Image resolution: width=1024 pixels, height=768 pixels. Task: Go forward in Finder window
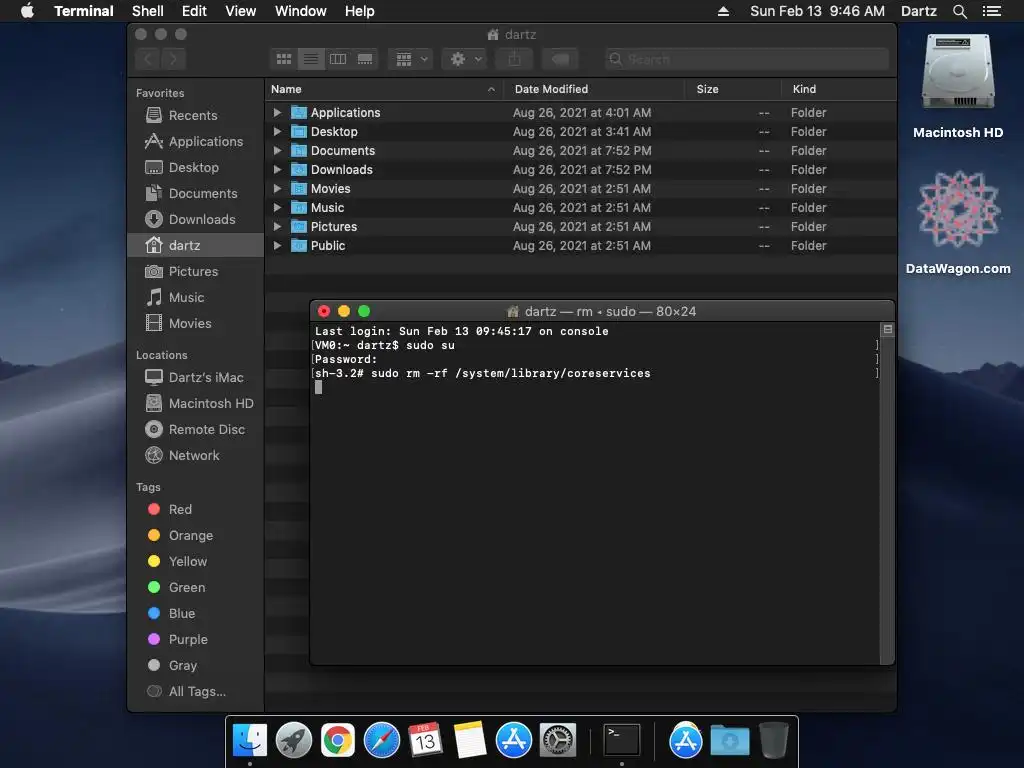(173, 59)
